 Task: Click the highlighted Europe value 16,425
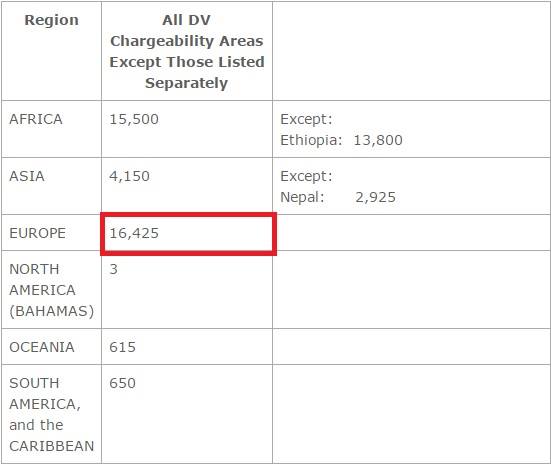[134, 233]
